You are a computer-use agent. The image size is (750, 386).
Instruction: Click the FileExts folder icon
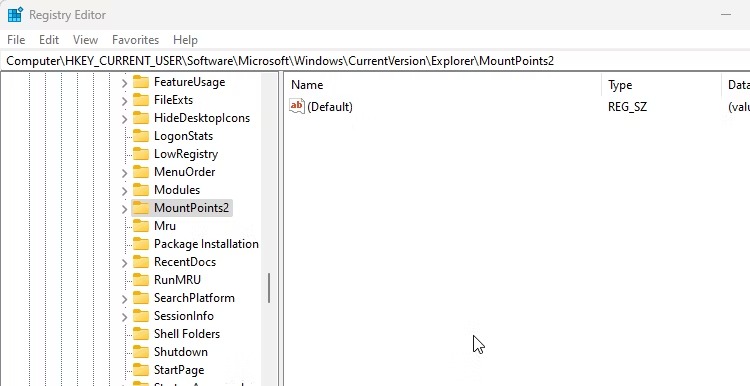pos(141,100)
